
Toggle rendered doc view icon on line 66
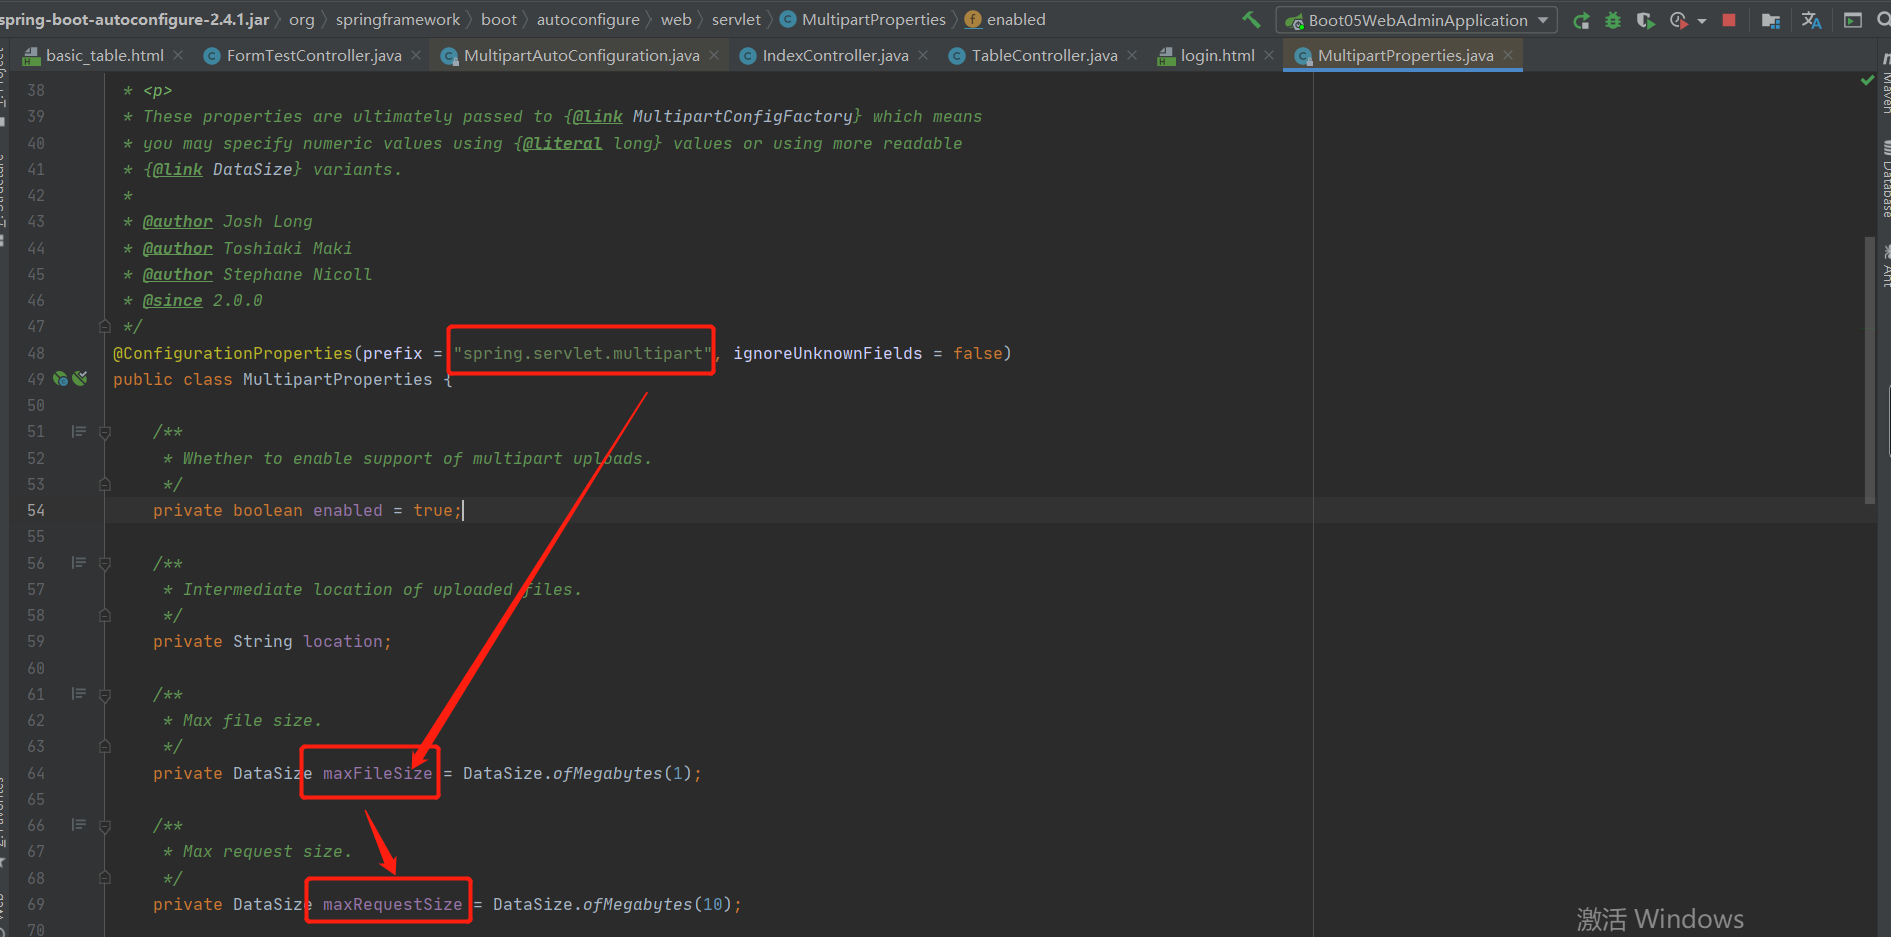tap(78, 825)
